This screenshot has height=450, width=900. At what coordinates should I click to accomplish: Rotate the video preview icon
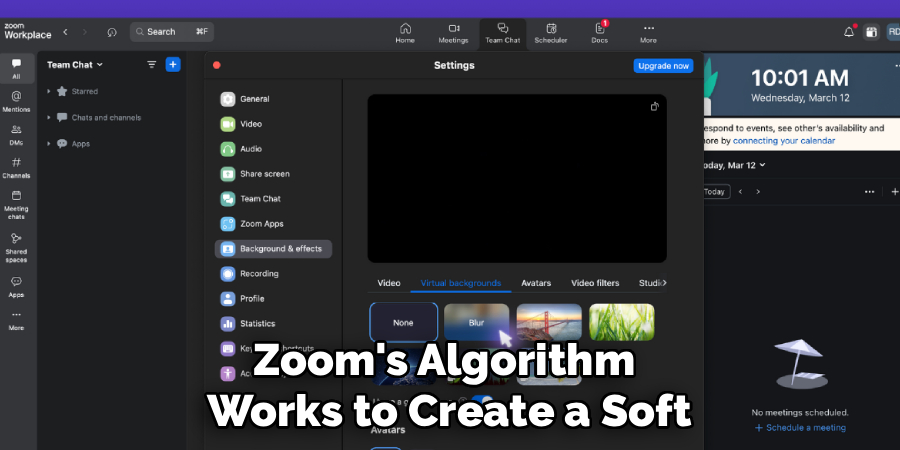pos(654,106)
